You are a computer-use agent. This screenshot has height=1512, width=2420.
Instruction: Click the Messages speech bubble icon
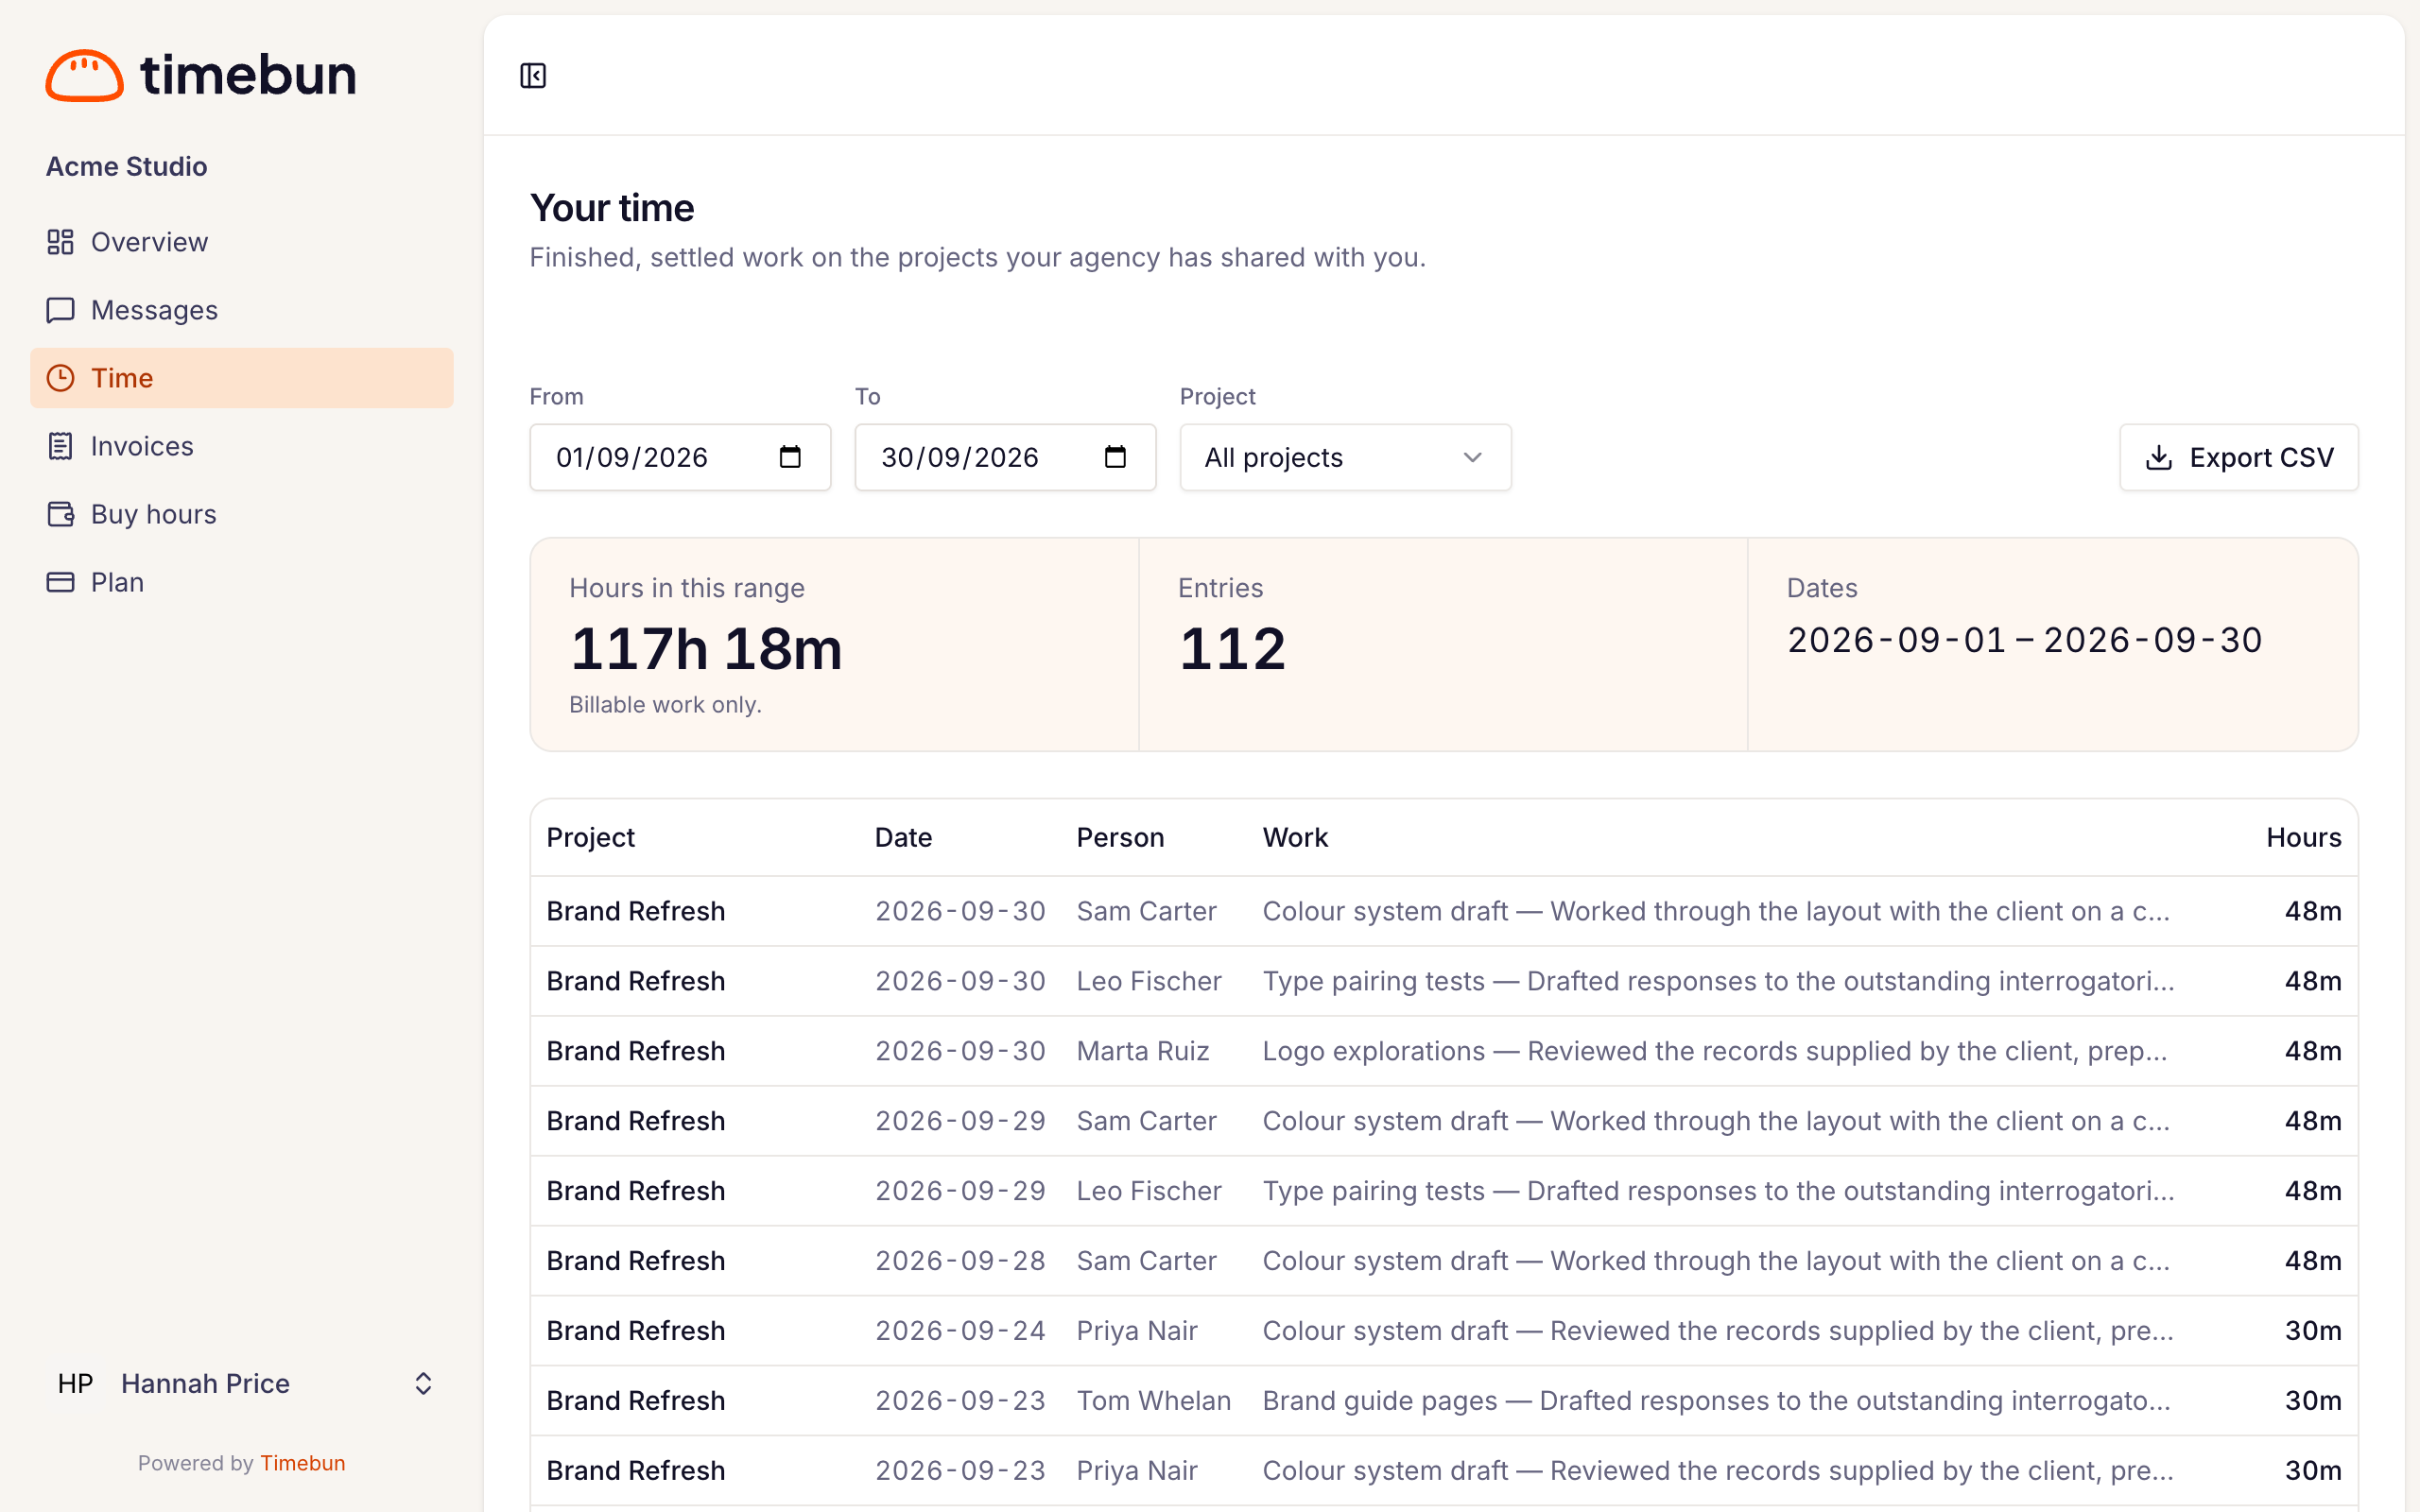click(x=60, y=310)
